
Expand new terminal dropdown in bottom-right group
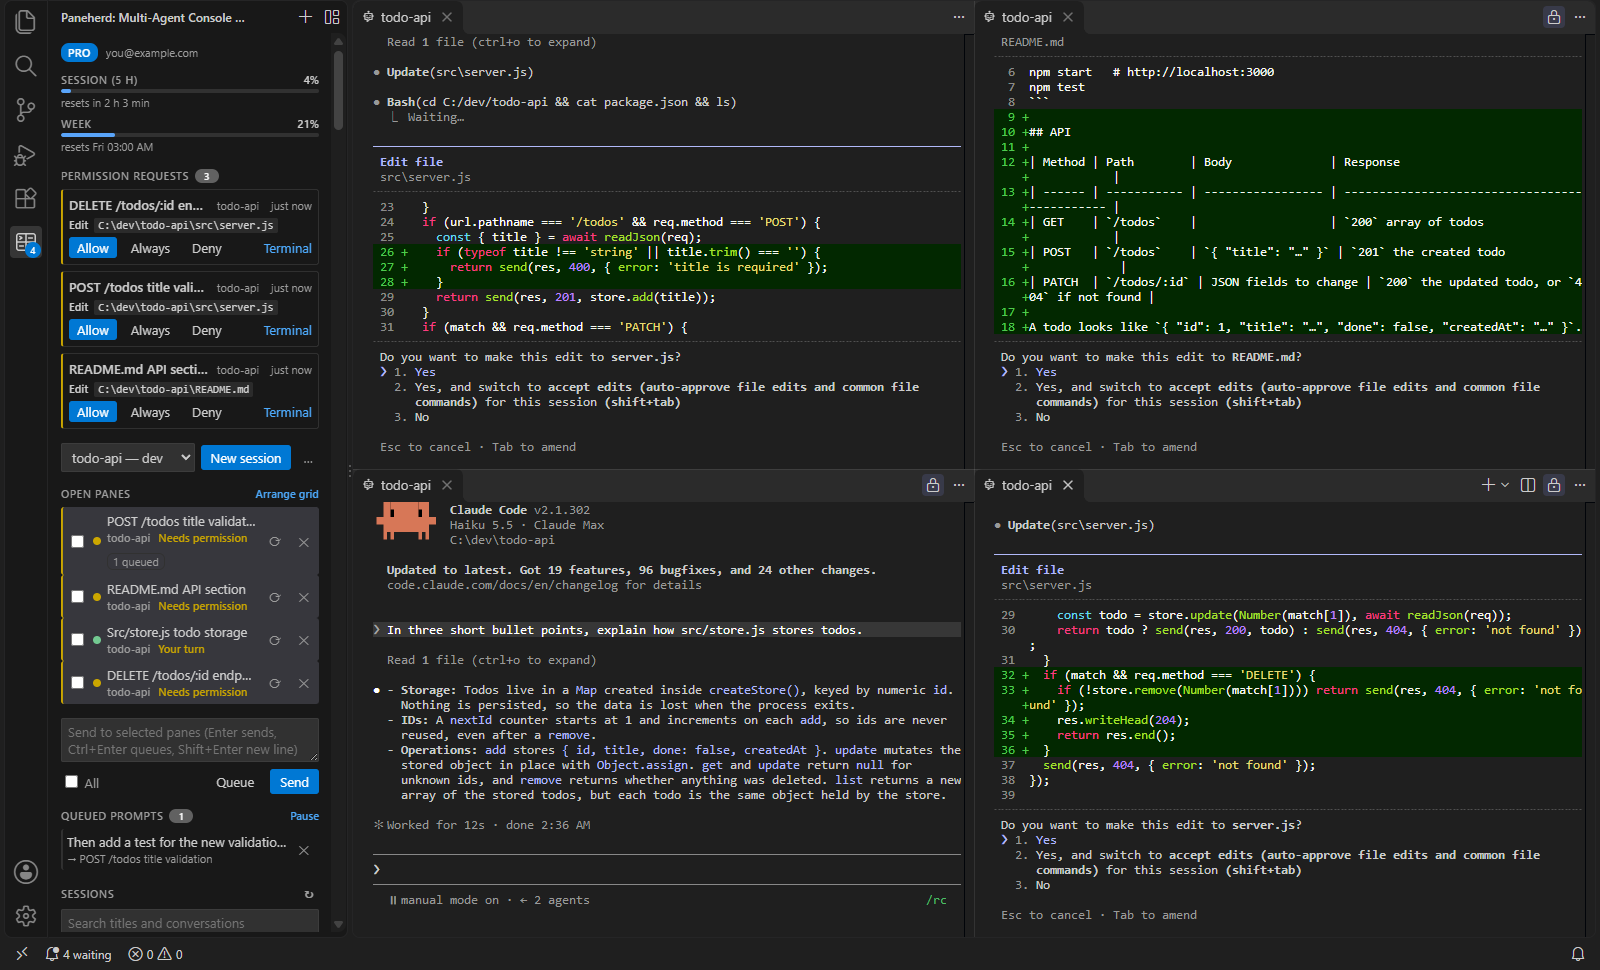tap(1505, 485)
